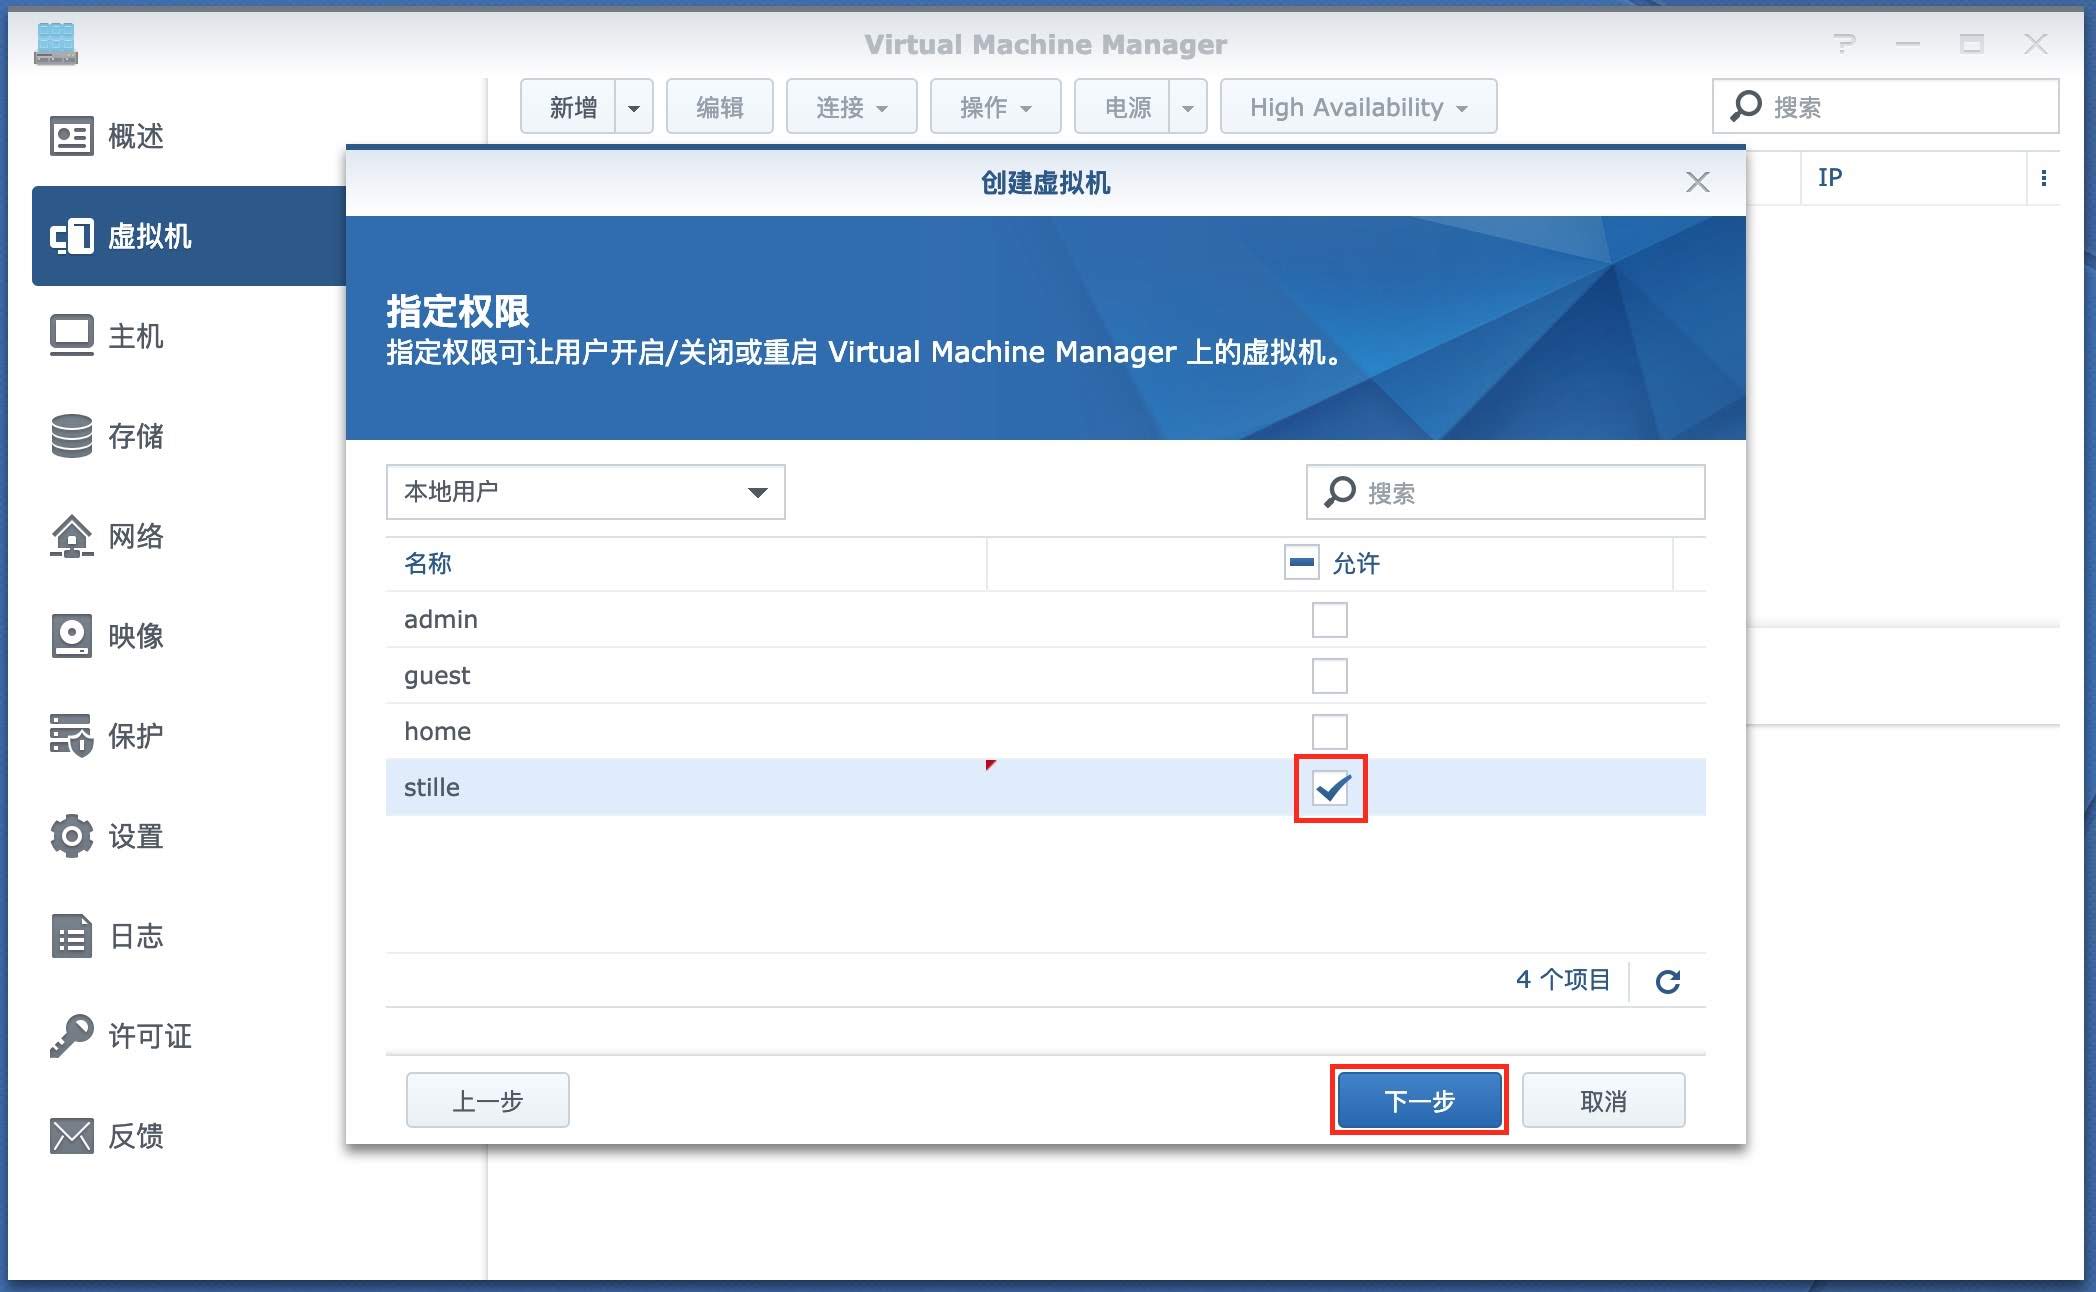Go to the 网络 network icon
Screen dimensions: 2096x1292
click(72, 536)
